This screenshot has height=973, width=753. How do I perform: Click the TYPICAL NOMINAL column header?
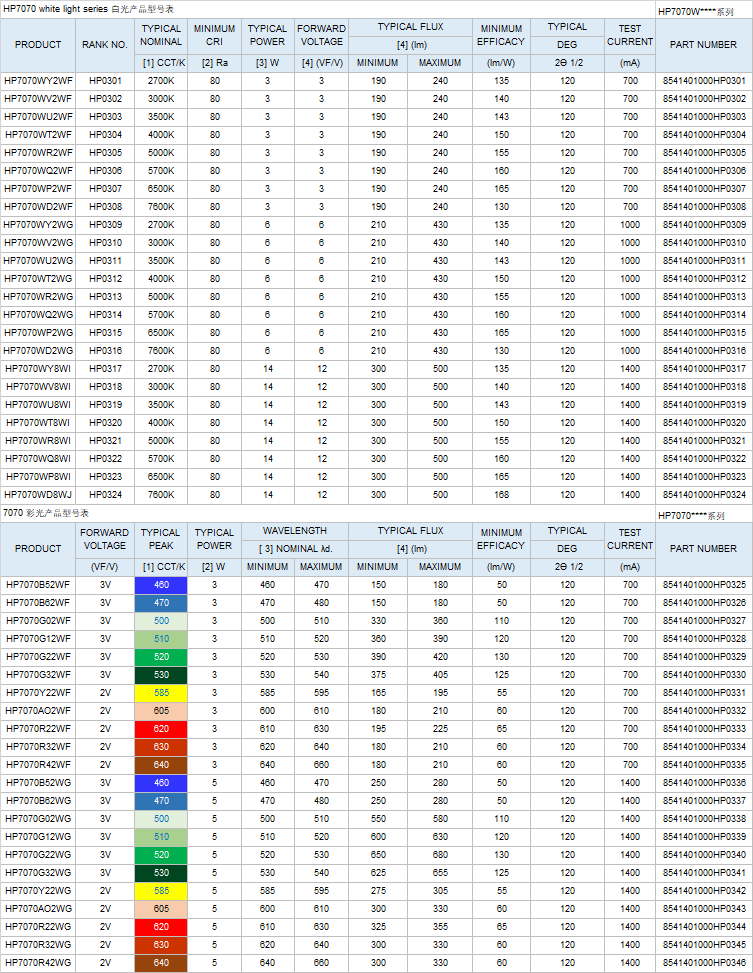161,36
